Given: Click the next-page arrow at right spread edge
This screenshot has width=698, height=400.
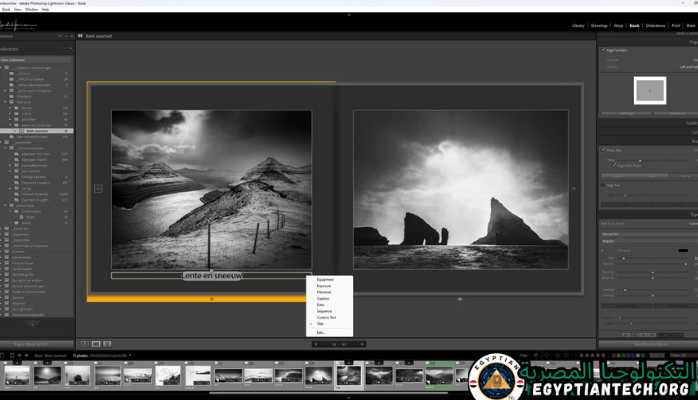Looking at the screenshot, I should click(x=574, y=188).
